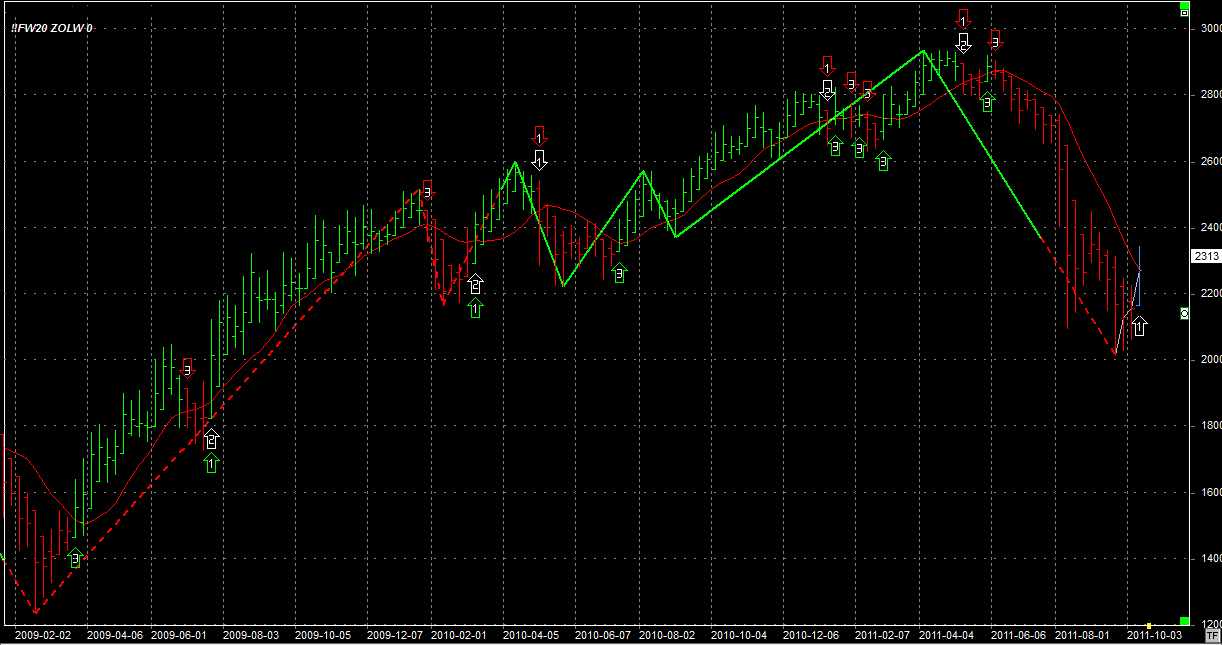
Task: Click the white up arrow 2 near 2009-08-03
Action: (211, 438)
